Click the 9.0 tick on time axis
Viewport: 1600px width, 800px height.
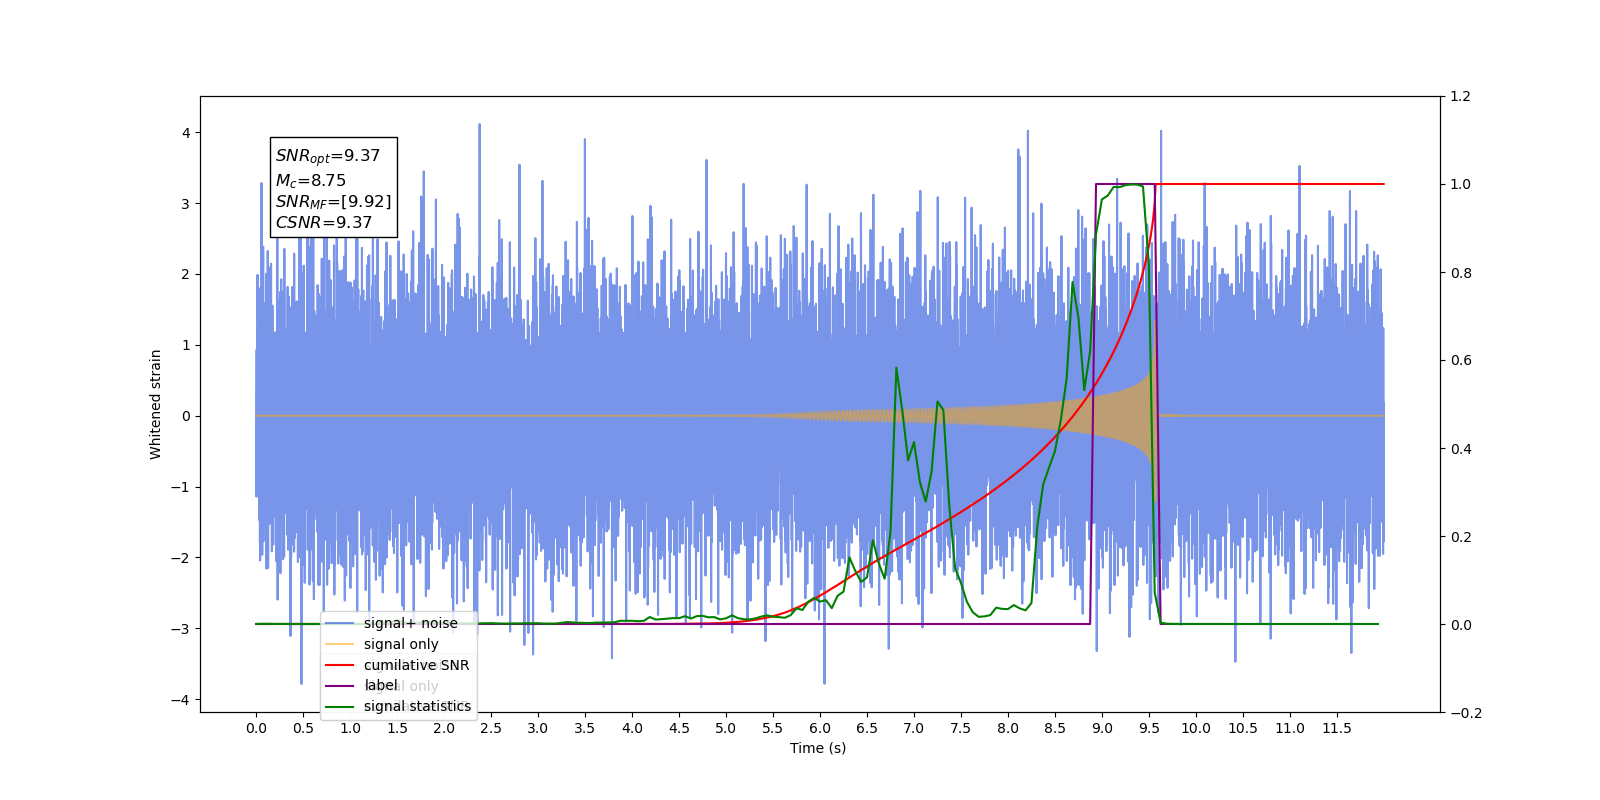pos(1102,728)
